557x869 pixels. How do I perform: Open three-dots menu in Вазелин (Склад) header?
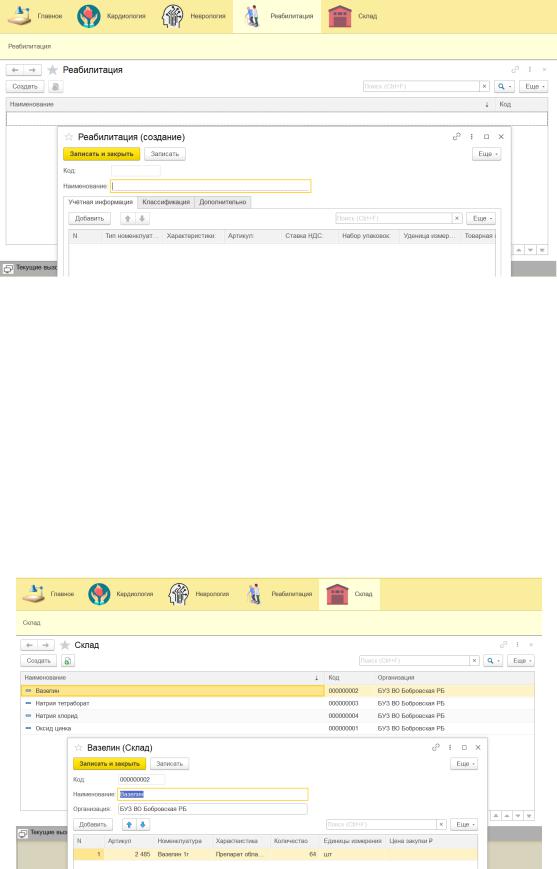pos(450,747)
